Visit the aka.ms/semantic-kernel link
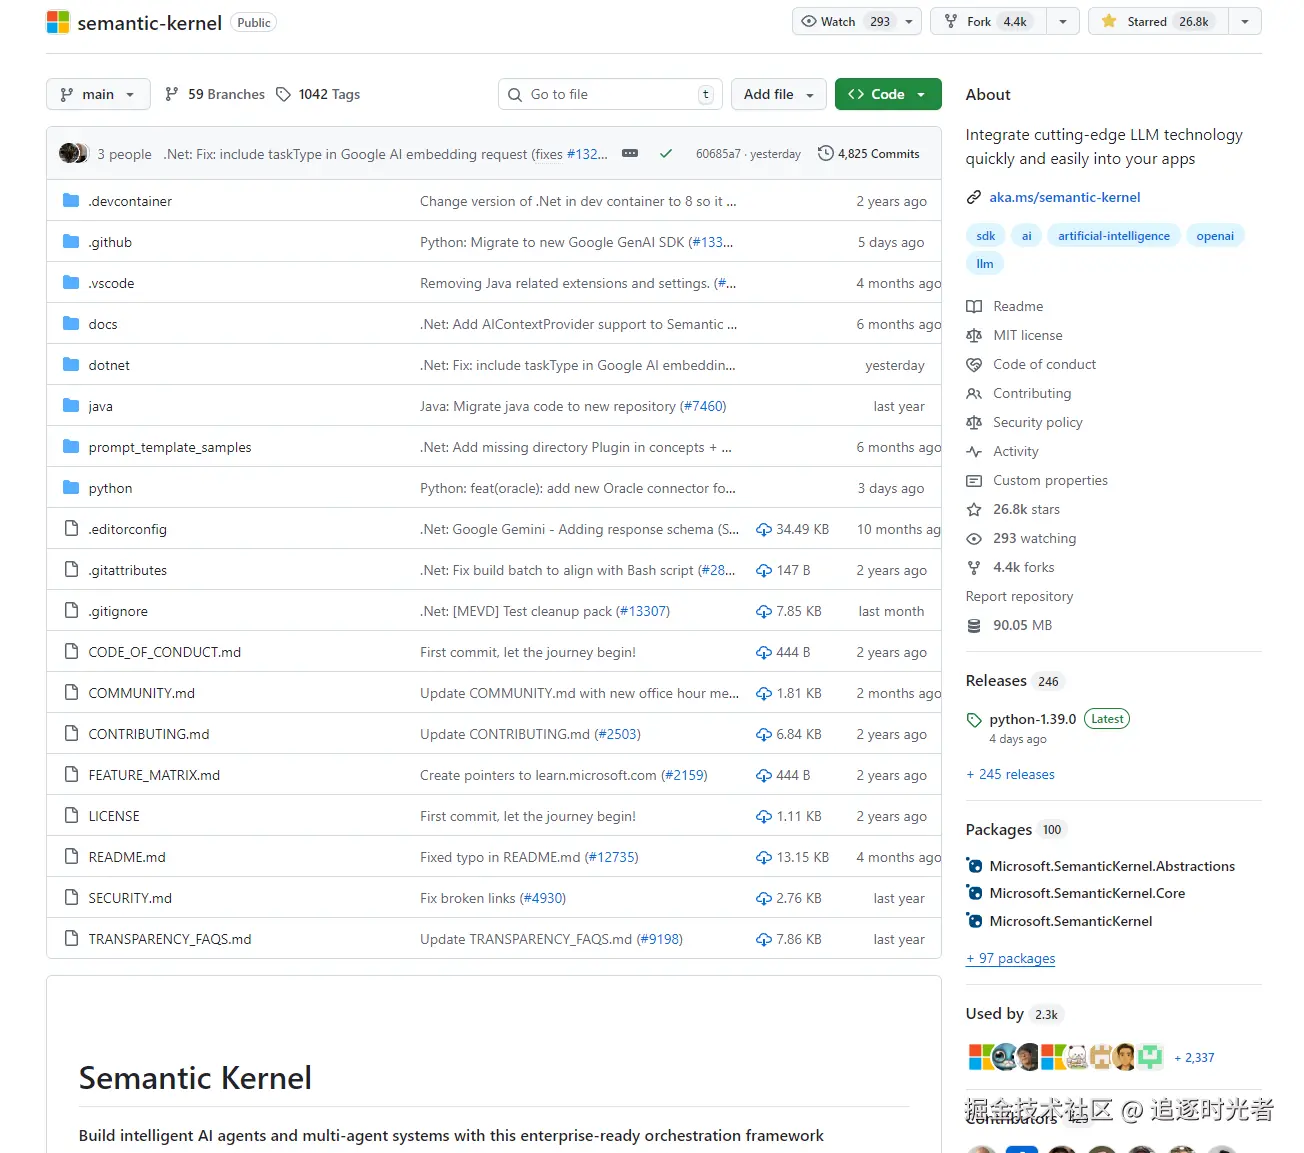The image size is (1304, 1153). pyautogui.click(x=1065, y=197)
